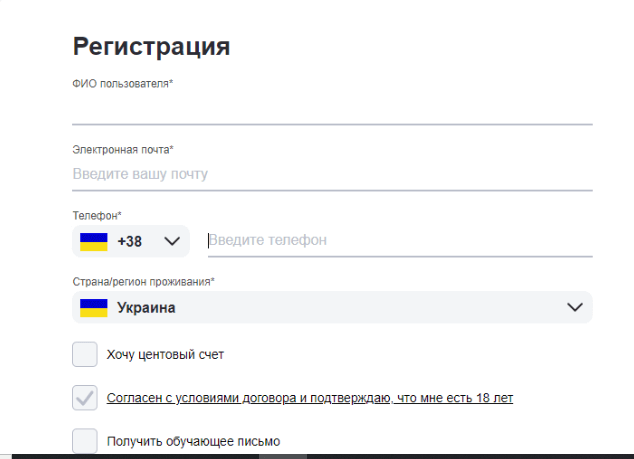Enable the Хочу центовый счет checkbox
This screenshot has height=459, width=634.
tap(85, 354)
